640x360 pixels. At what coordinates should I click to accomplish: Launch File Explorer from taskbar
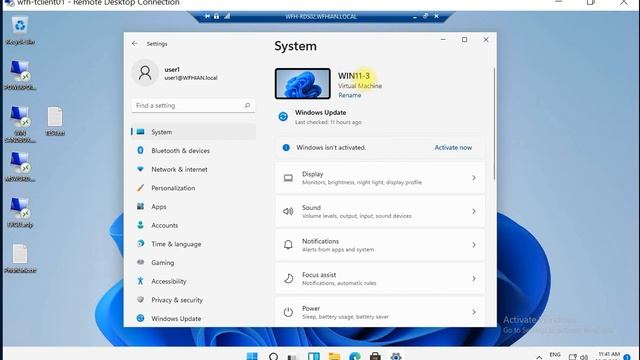click(334, 356)
